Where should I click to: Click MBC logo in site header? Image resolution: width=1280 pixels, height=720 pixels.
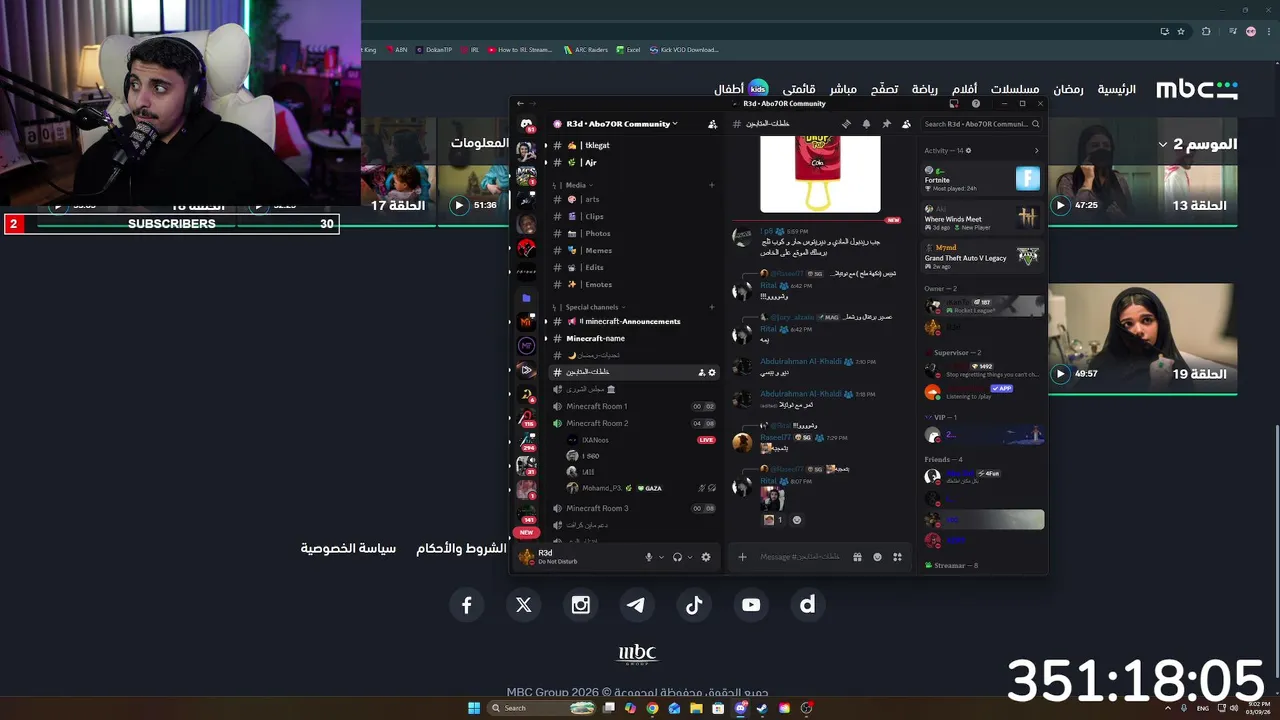[1197, 89]
